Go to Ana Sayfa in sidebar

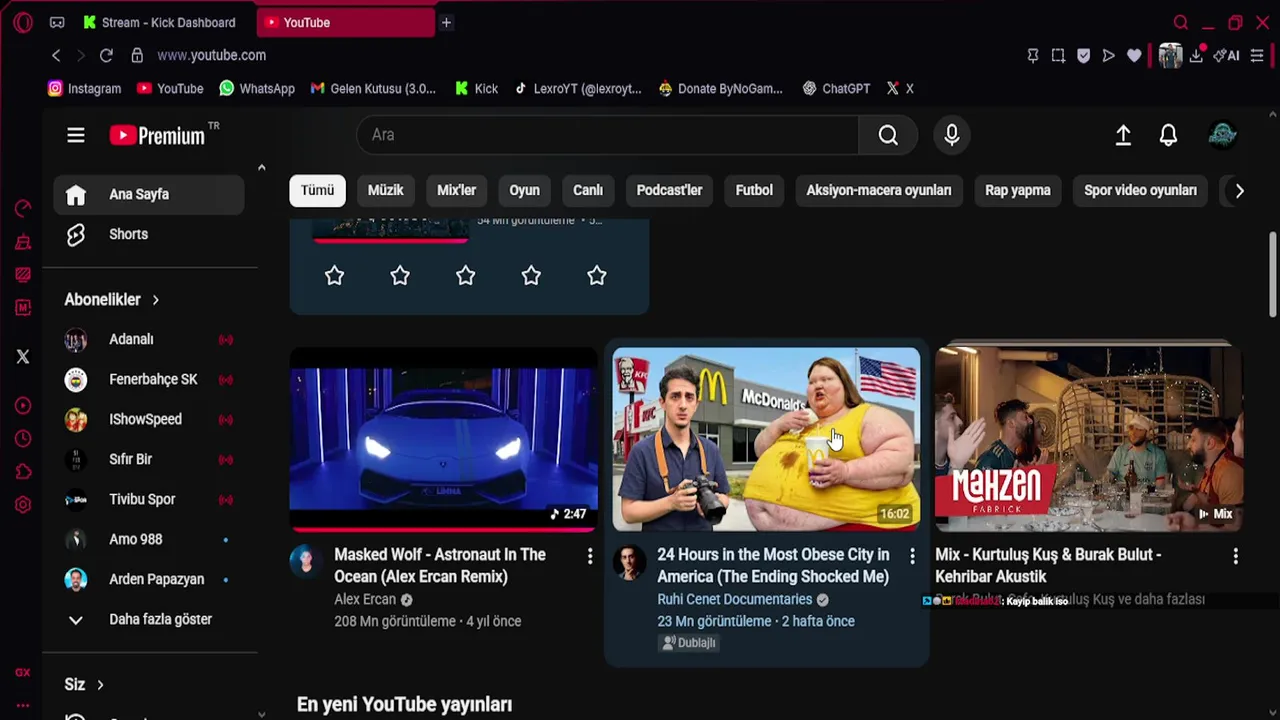[x=150, y=194]
